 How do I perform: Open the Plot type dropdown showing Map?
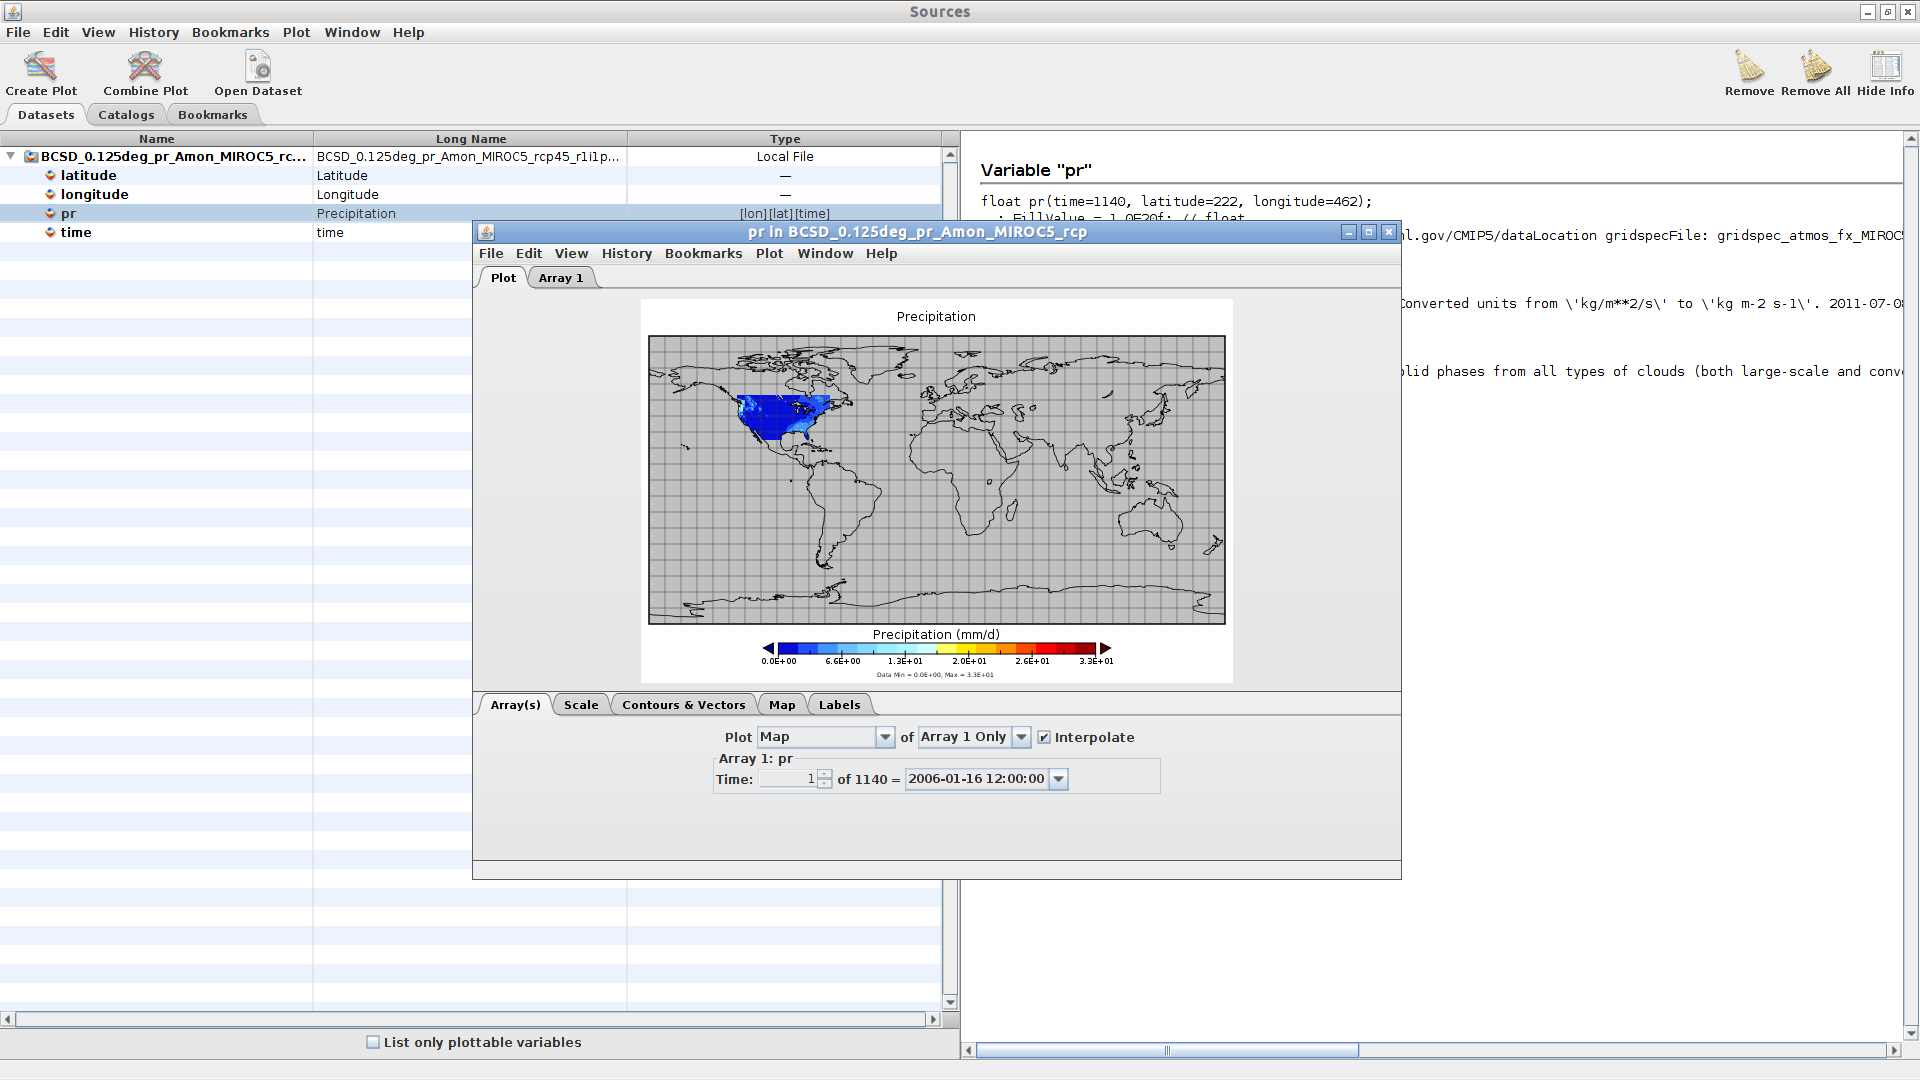(x=884, y=737)
